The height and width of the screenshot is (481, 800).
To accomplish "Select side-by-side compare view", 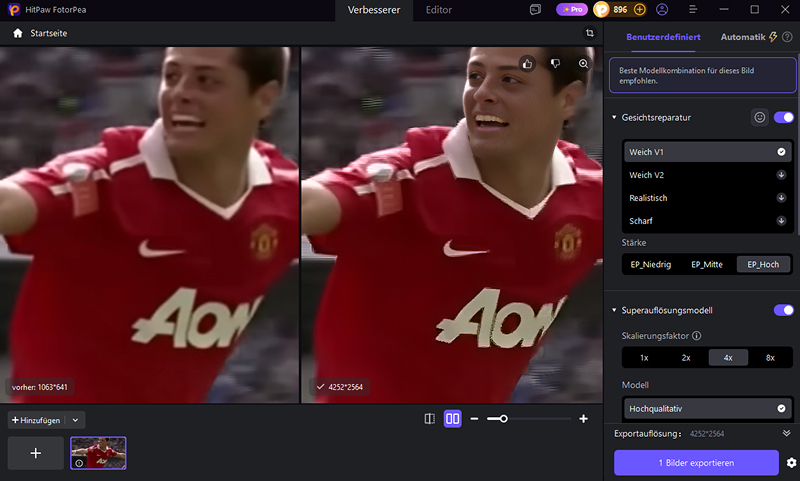I will (x=453, y=419).
